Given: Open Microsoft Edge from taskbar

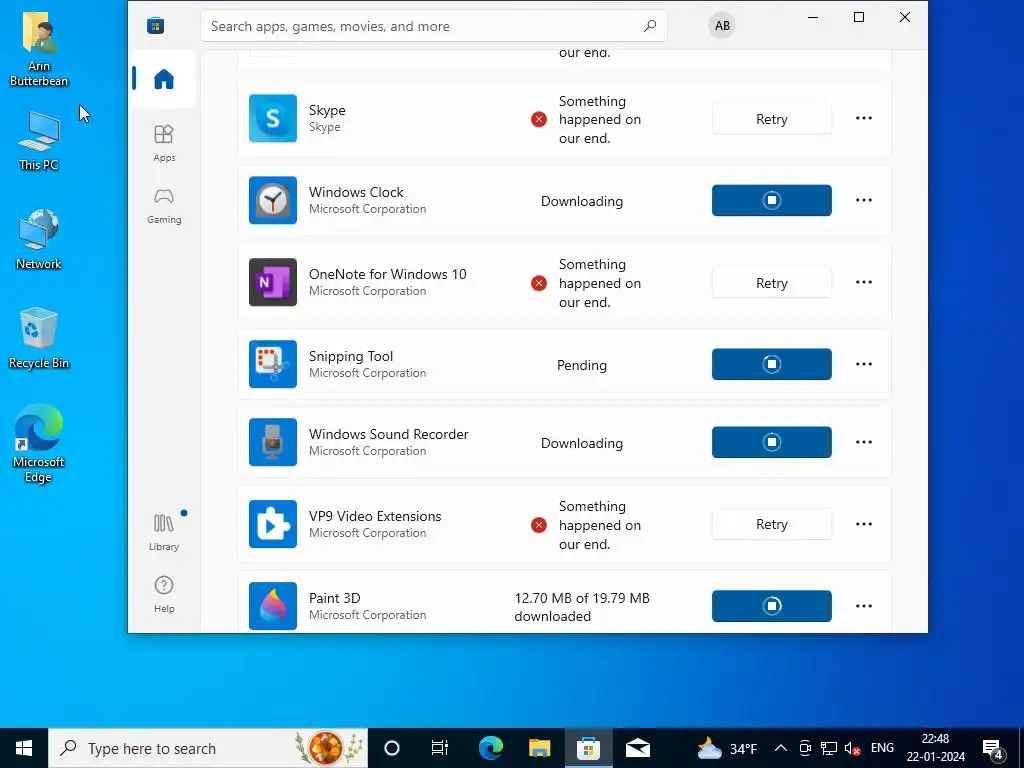Looking at the screenshot, I should click(x=490, y=748).
